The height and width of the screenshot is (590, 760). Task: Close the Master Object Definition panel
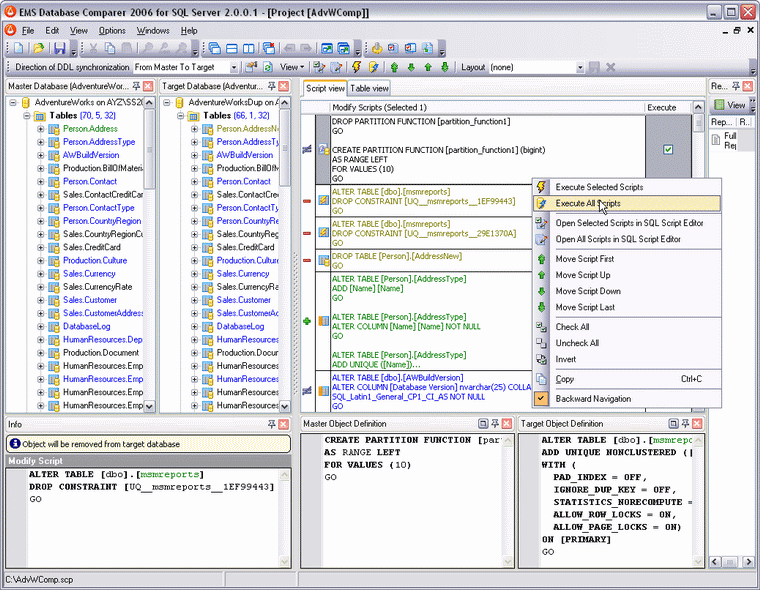(507, 424)
